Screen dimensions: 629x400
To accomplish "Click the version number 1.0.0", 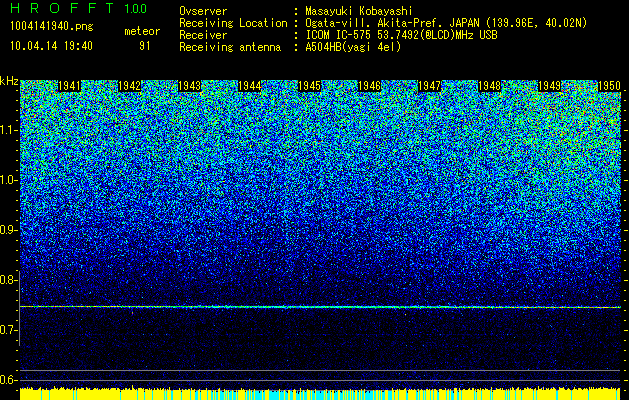I will 136,8.
